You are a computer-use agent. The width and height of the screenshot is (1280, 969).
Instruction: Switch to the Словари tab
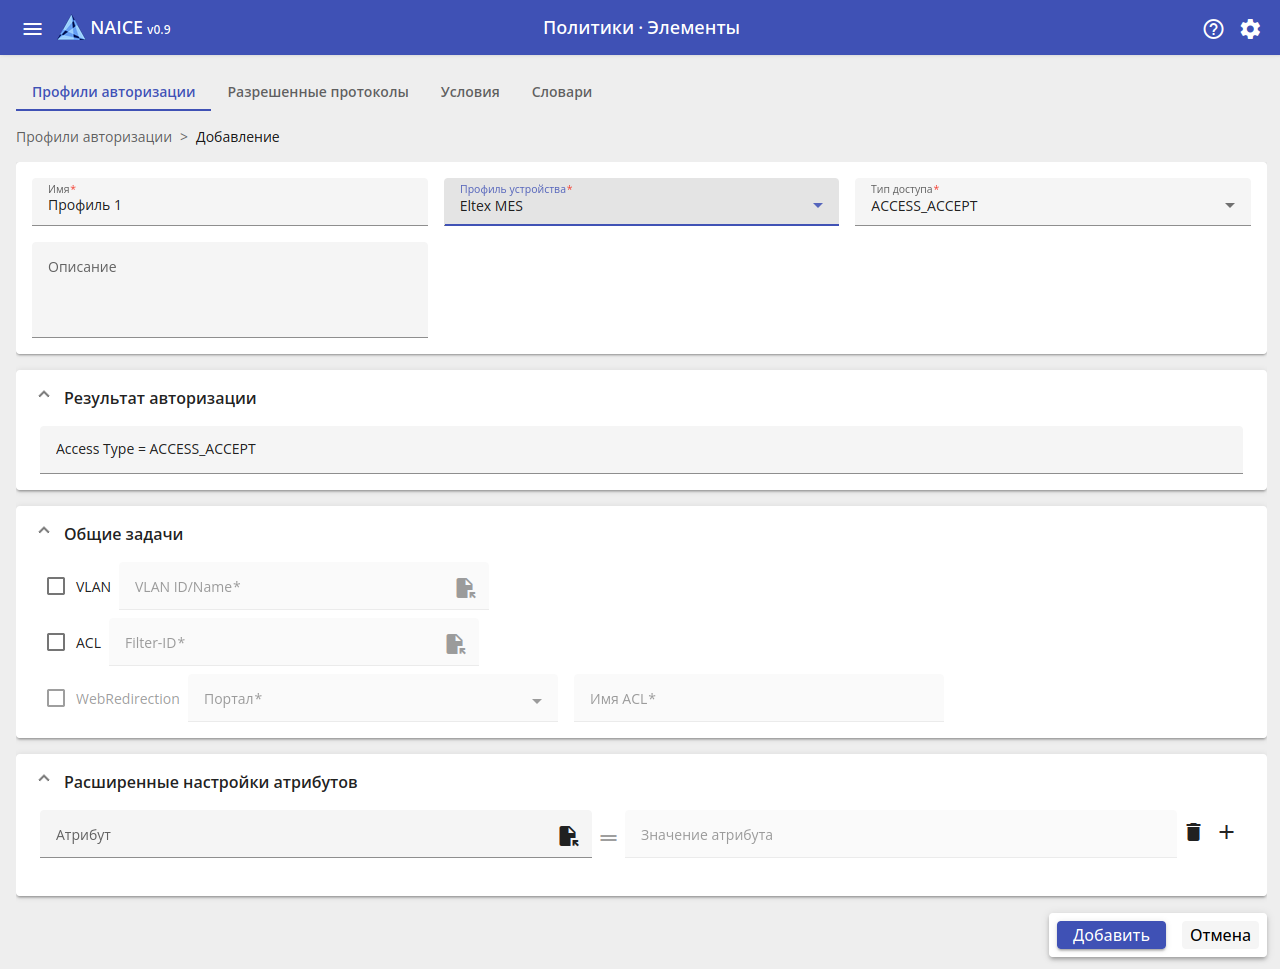(x=562, y=92)
